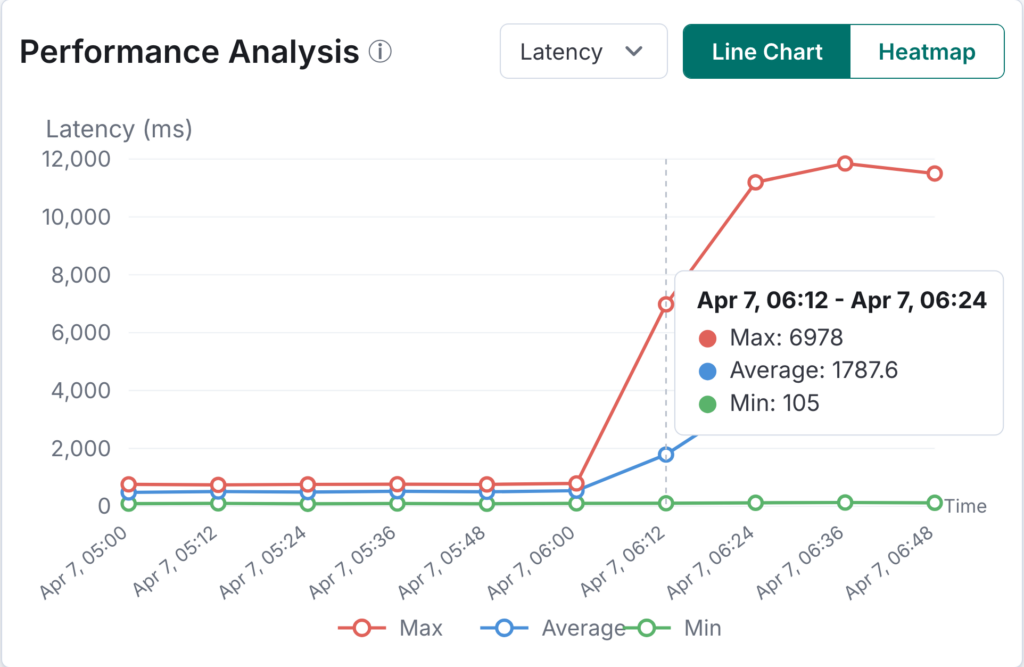Click the 'Average: 1787.6' tooltip value
Viewport: 1024px width, 667px height.
point(813,370)
